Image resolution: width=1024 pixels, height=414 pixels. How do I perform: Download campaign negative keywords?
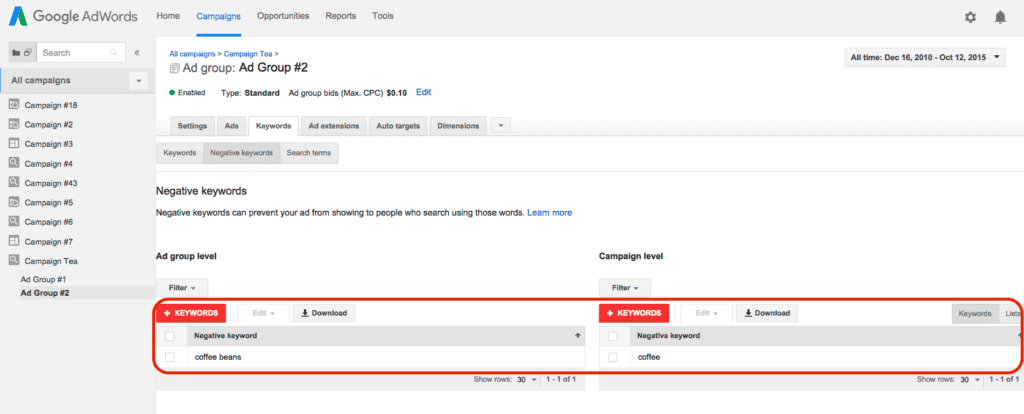coord(767,313)
